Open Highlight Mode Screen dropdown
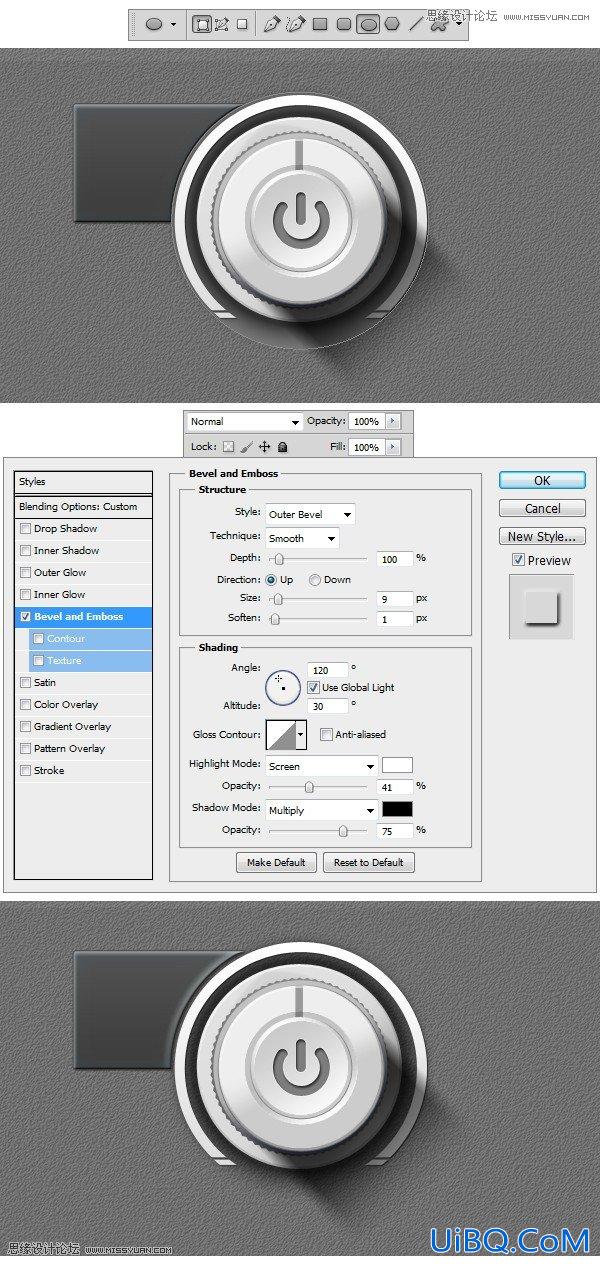The image size is (600, 1265). point(321,766)
